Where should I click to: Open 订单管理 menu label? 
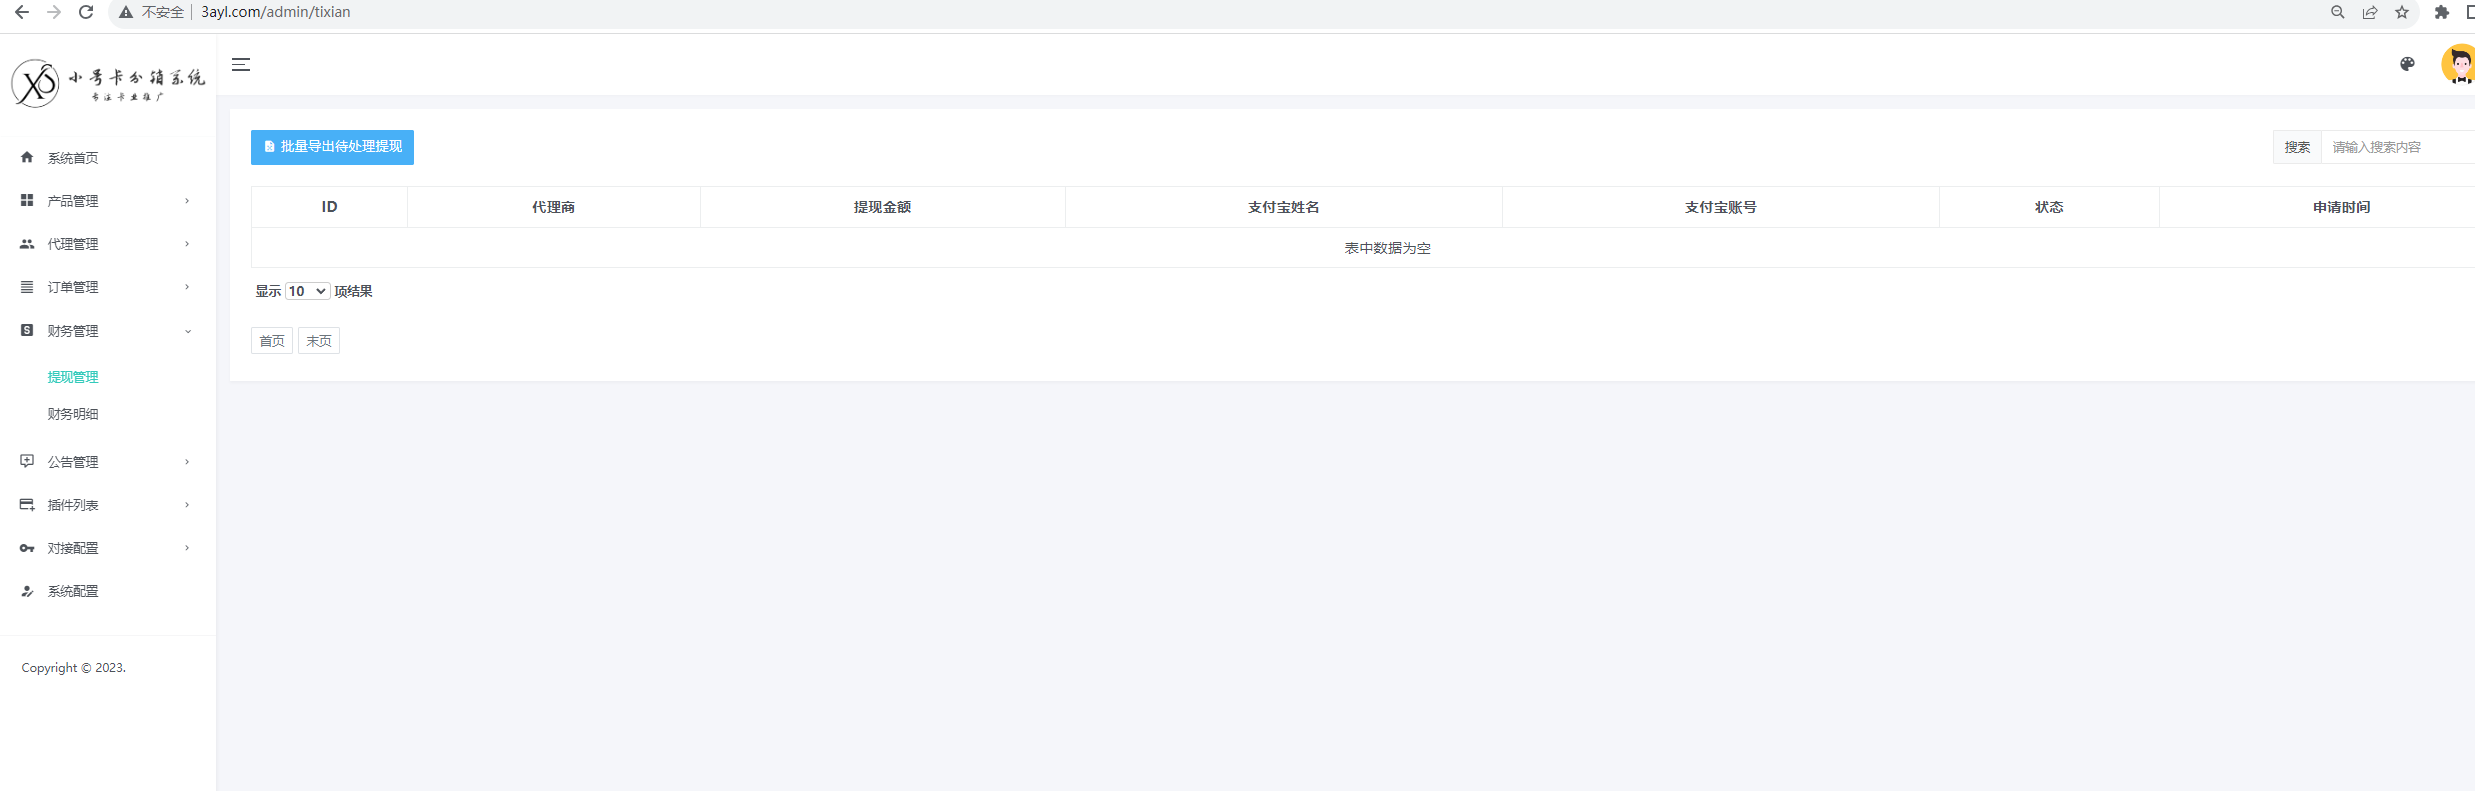73,287
